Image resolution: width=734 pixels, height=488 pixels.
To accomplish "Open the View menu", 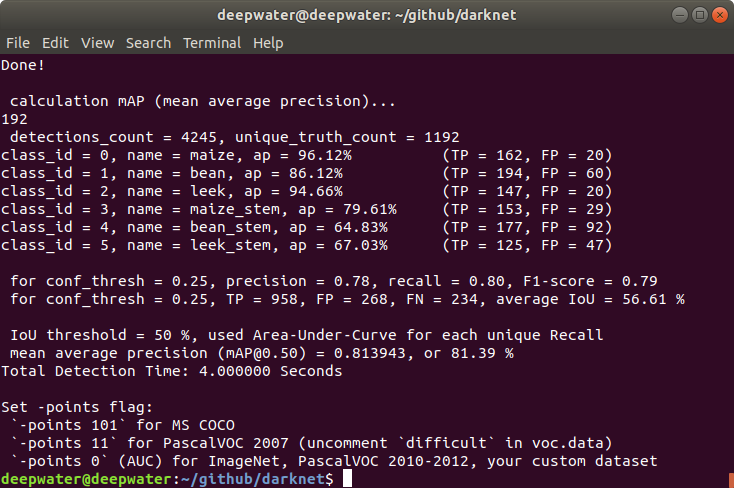I will point(97,43).
